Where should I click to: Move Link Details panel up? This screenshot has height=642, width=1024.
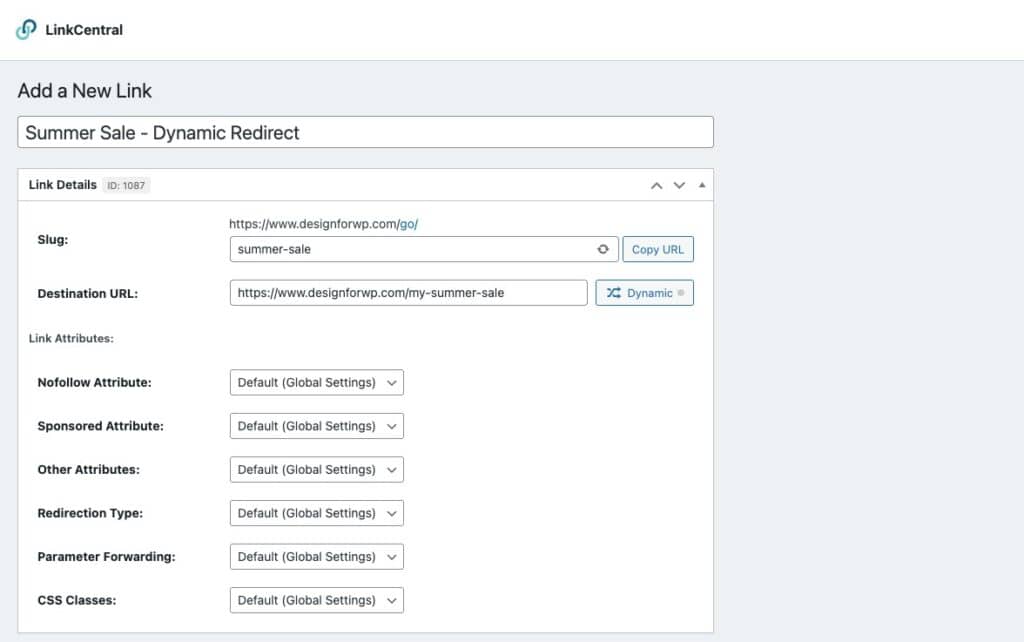657,185
